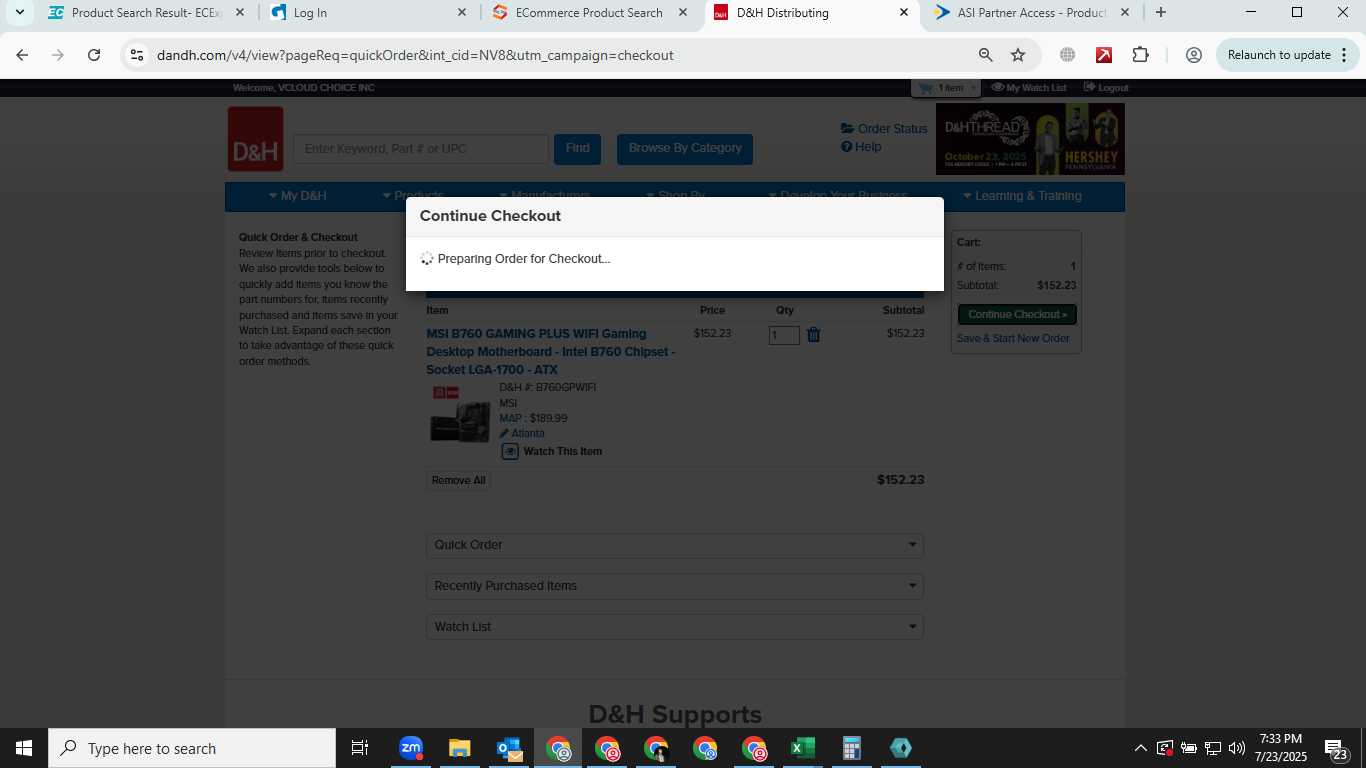Viewport: 1366px width, 768px height.
Task: Open the Chrome profile icon
Action: coord(1193,55)
